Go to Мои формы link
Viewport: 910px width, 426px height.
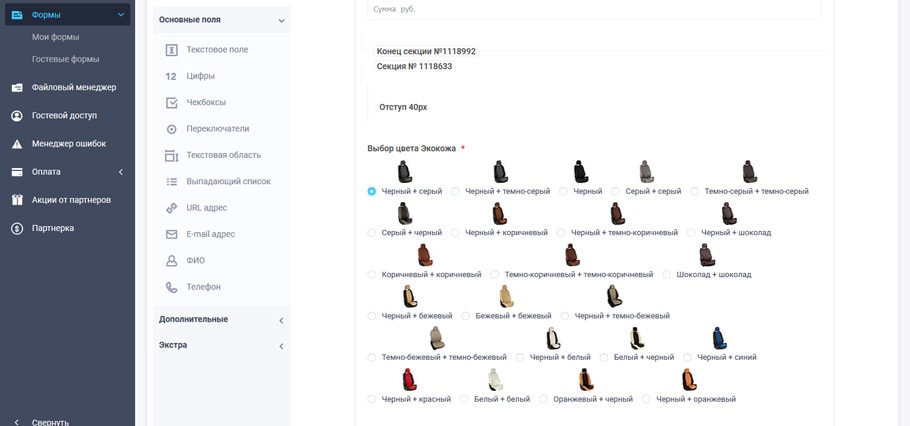55,37
